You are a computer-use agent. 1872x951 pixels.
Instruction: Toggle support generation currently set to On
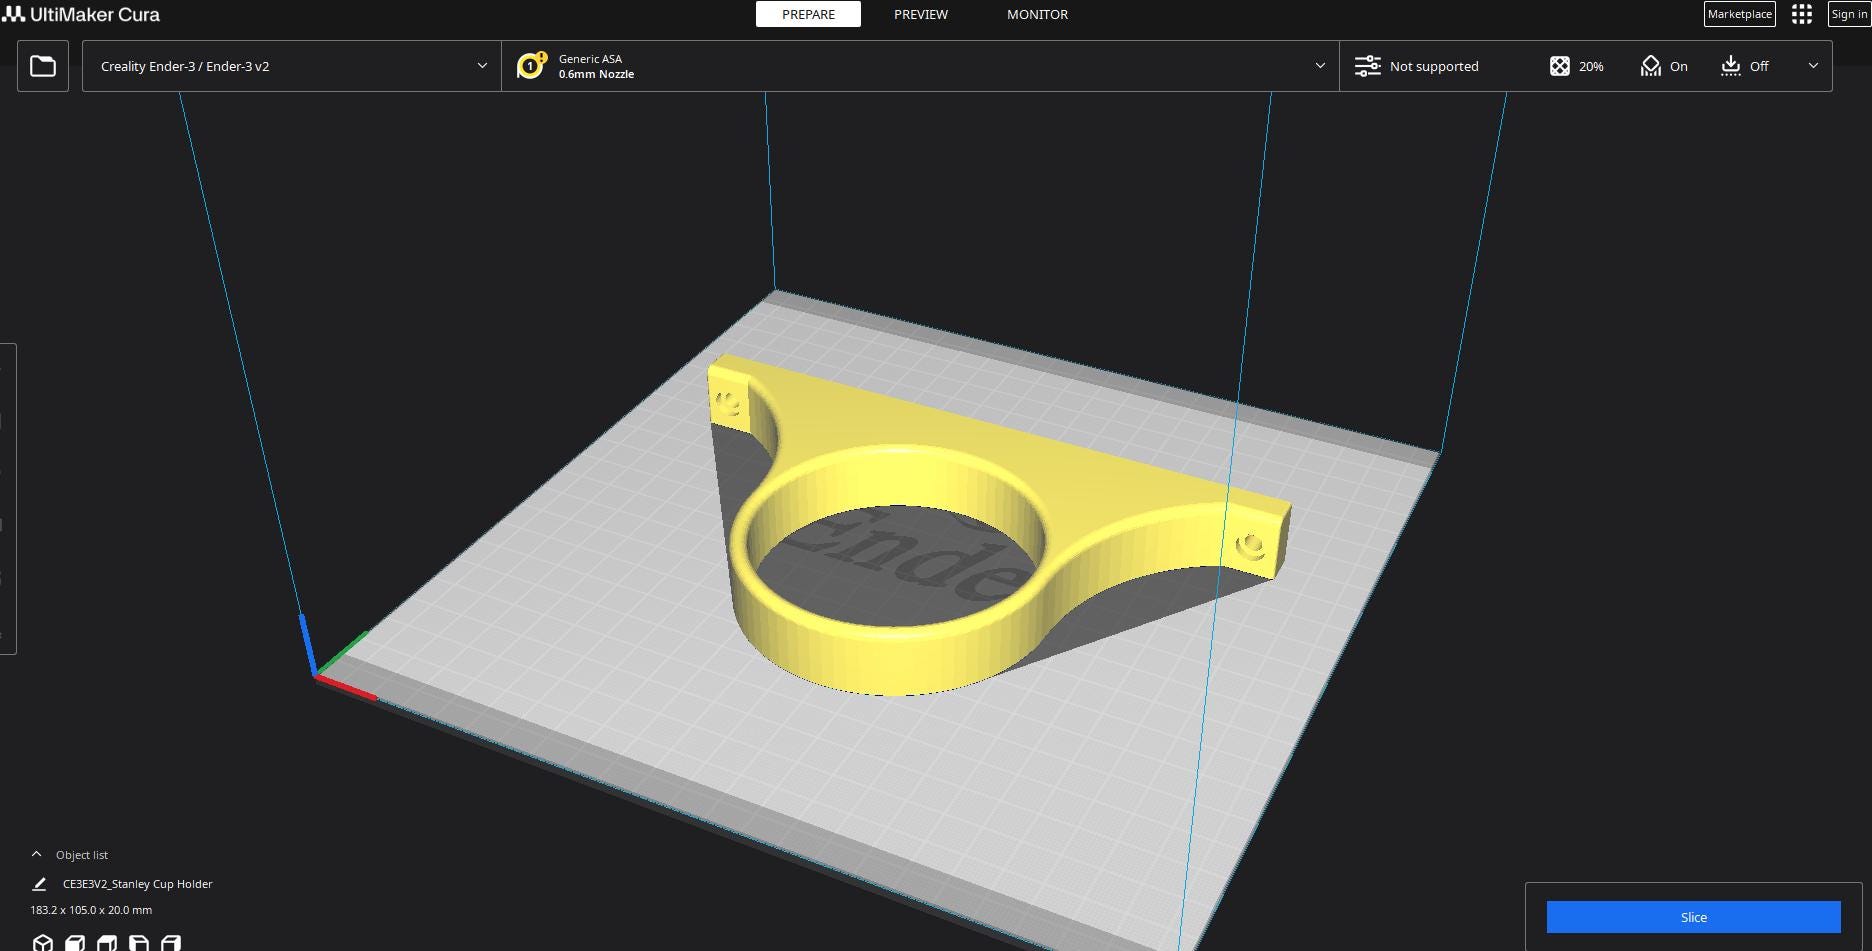pos(1663,66)
